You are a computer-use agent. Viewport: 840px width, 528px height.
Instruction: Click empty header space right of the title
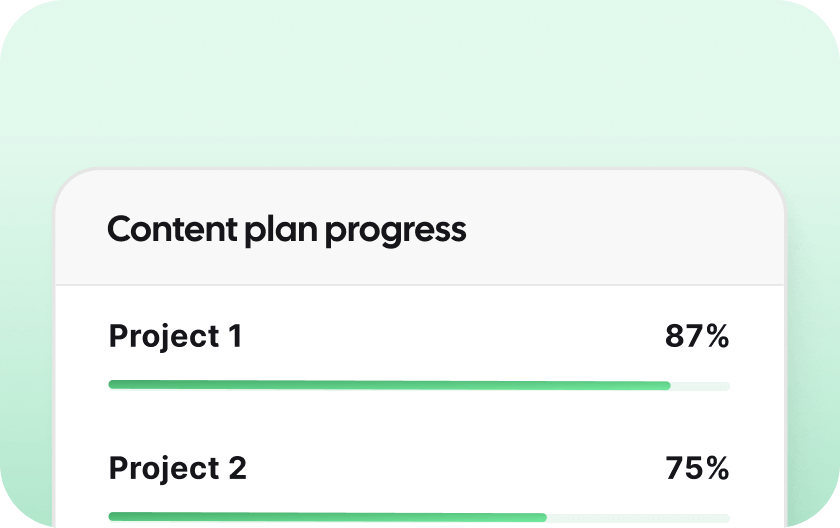[620, 230]
